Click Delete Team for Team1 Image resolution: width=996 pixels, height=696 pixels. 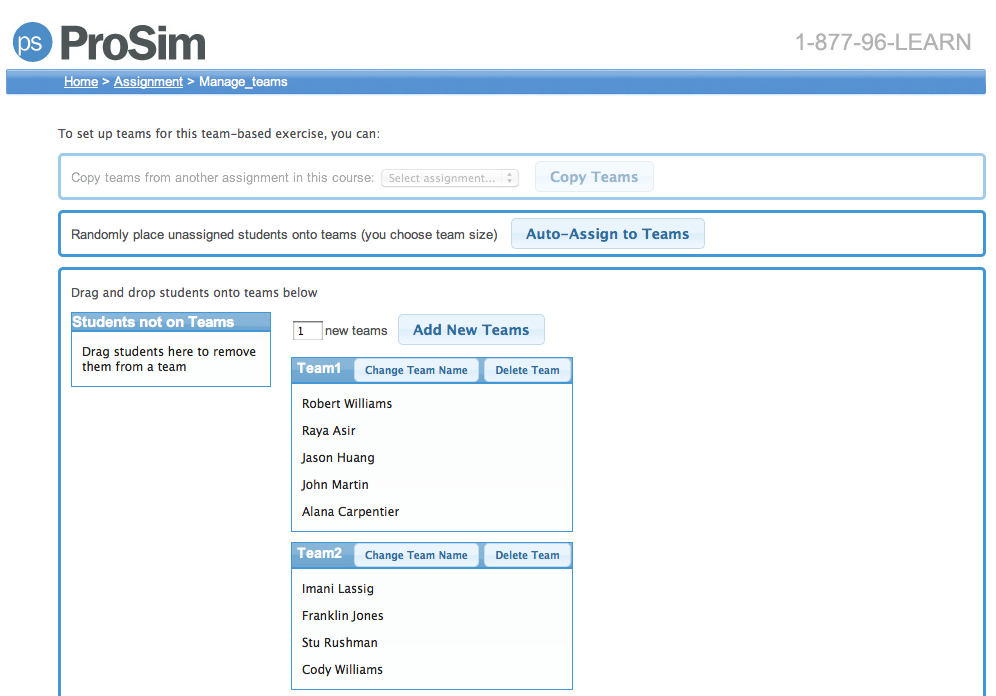point(527,370)
